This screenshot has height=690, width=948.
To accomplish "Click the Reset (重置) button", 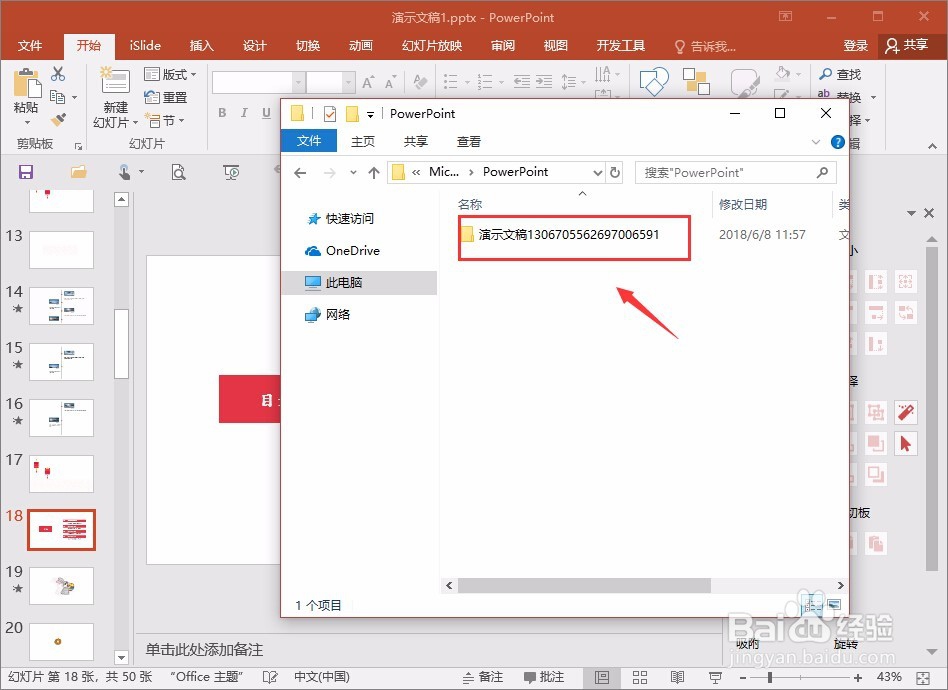I will coord(166,97).
